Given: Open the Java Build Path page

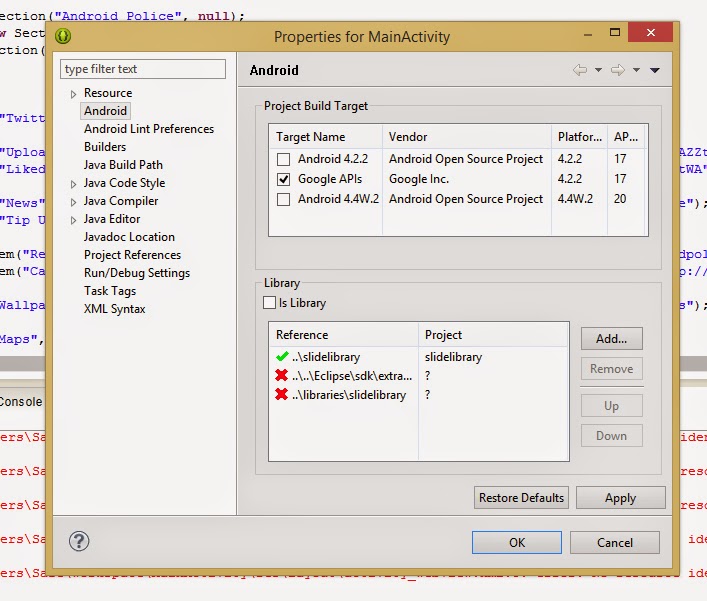Looking at the screenshot, I should (123, 165).
